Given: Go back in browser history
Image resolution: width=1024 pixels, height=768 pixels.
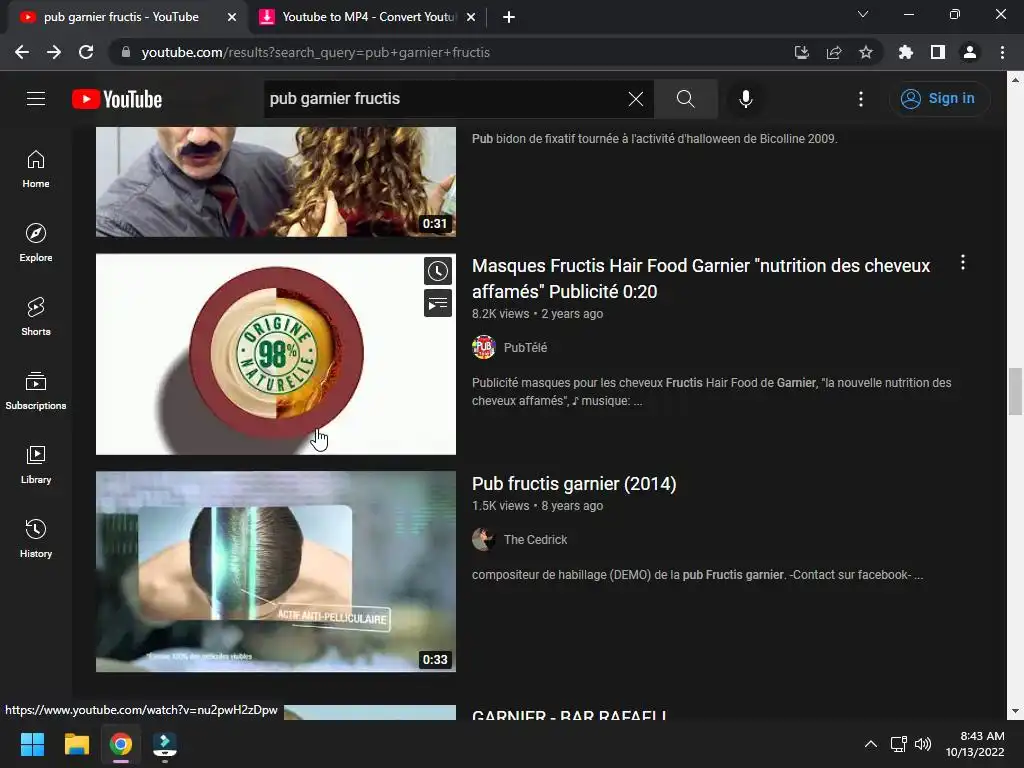Looking at the screenshot, I should (22, 52).
